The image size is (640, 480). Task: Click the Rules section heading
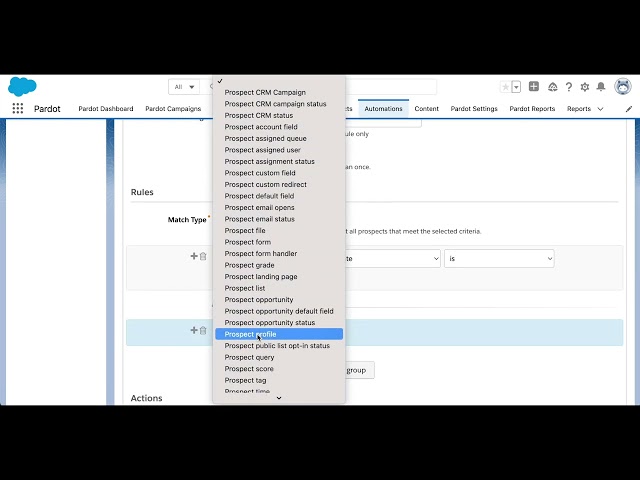pyautogui.click(x=142, y=192)
